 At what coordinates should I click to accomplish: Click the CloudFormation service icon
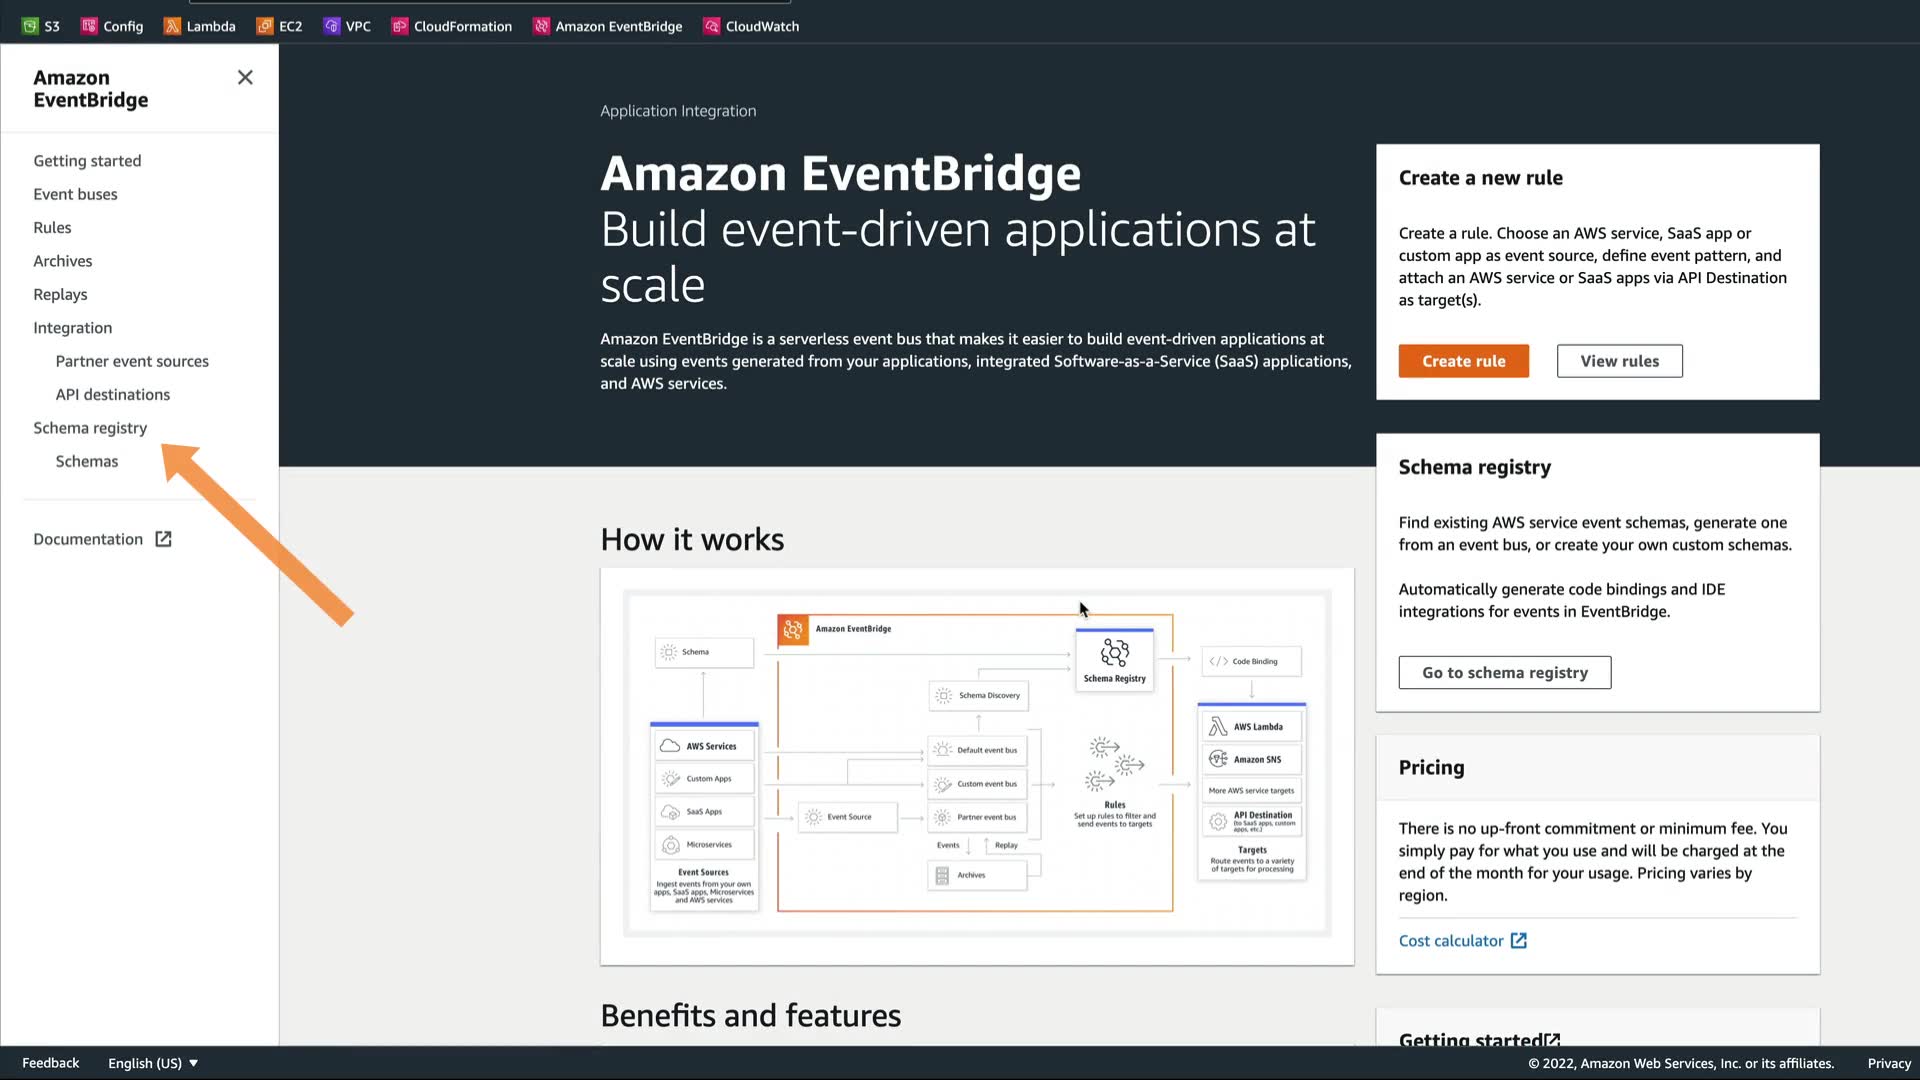coord(400,26)
